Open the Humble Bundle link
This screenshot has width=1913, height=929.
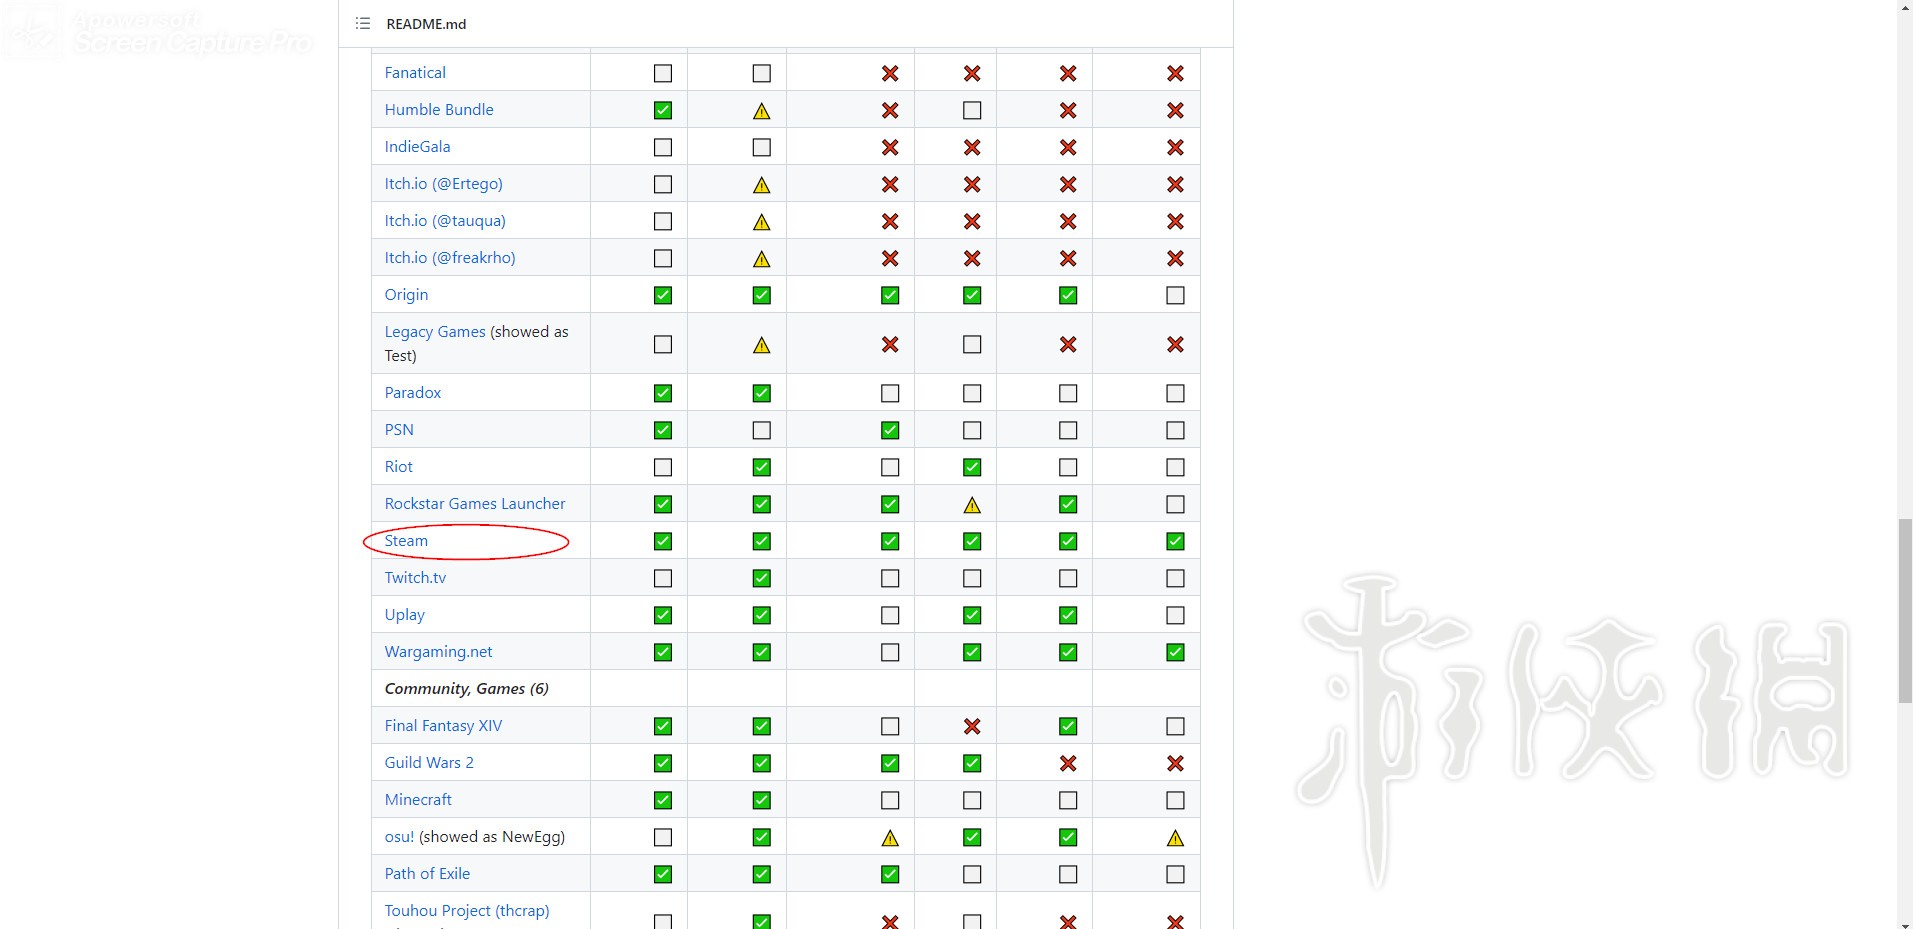439,109
